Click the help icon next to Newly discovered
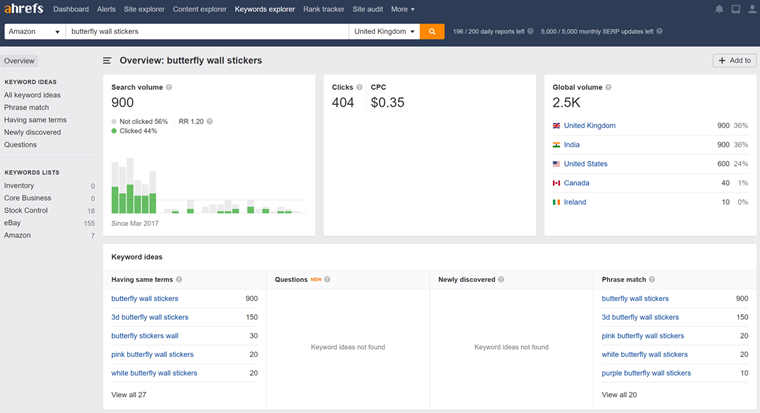Viewport: 760px width, 413px height. [501, 279]
